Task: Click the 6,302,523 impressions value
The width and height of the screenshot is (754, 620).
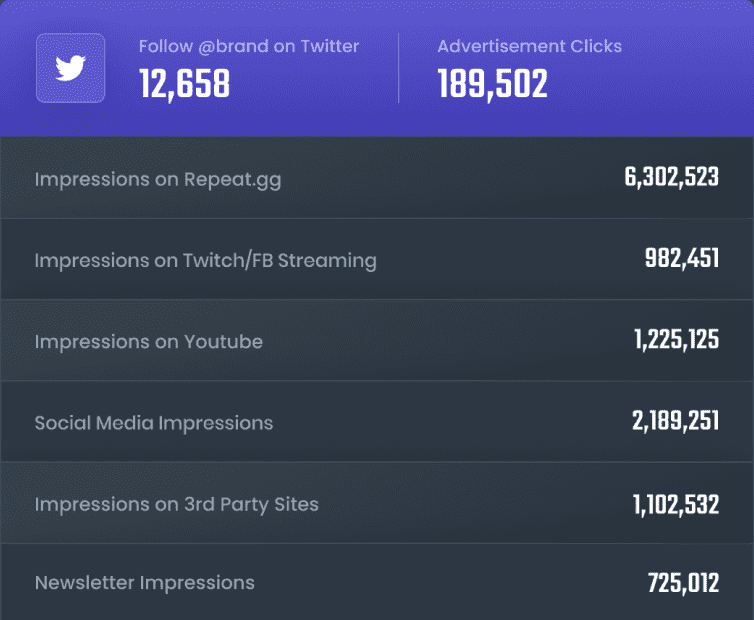Action: point(672,179)
